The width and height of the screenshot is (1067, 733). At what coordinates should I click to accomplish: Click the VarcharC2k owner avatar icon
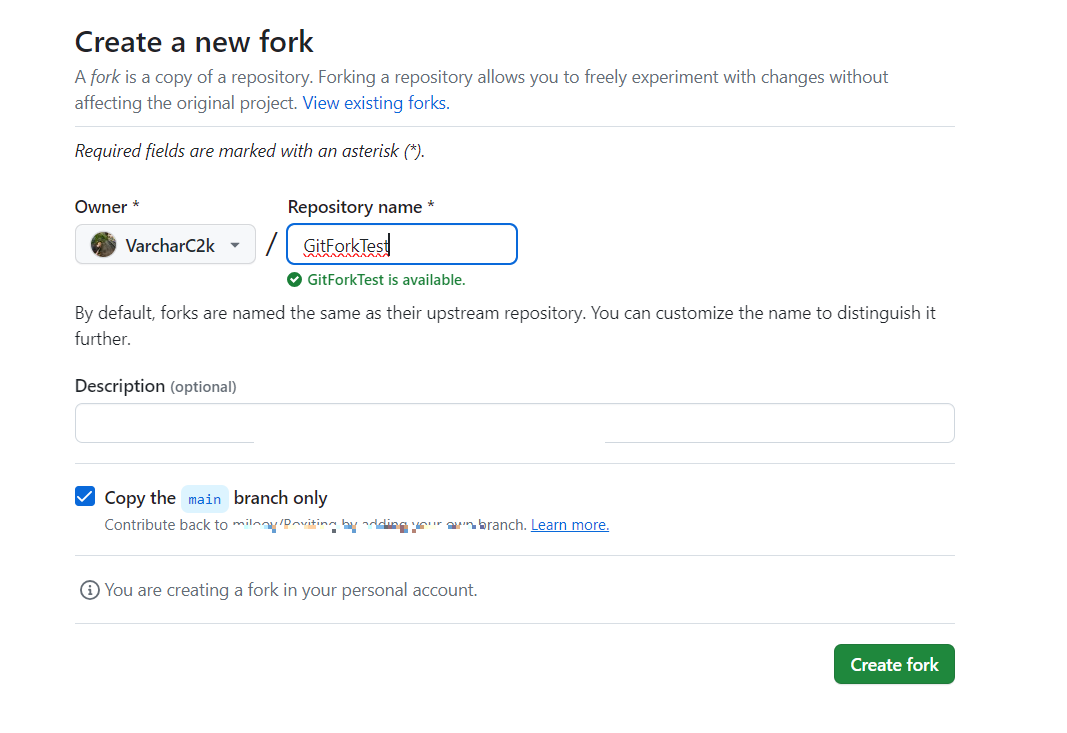(103, 245)
